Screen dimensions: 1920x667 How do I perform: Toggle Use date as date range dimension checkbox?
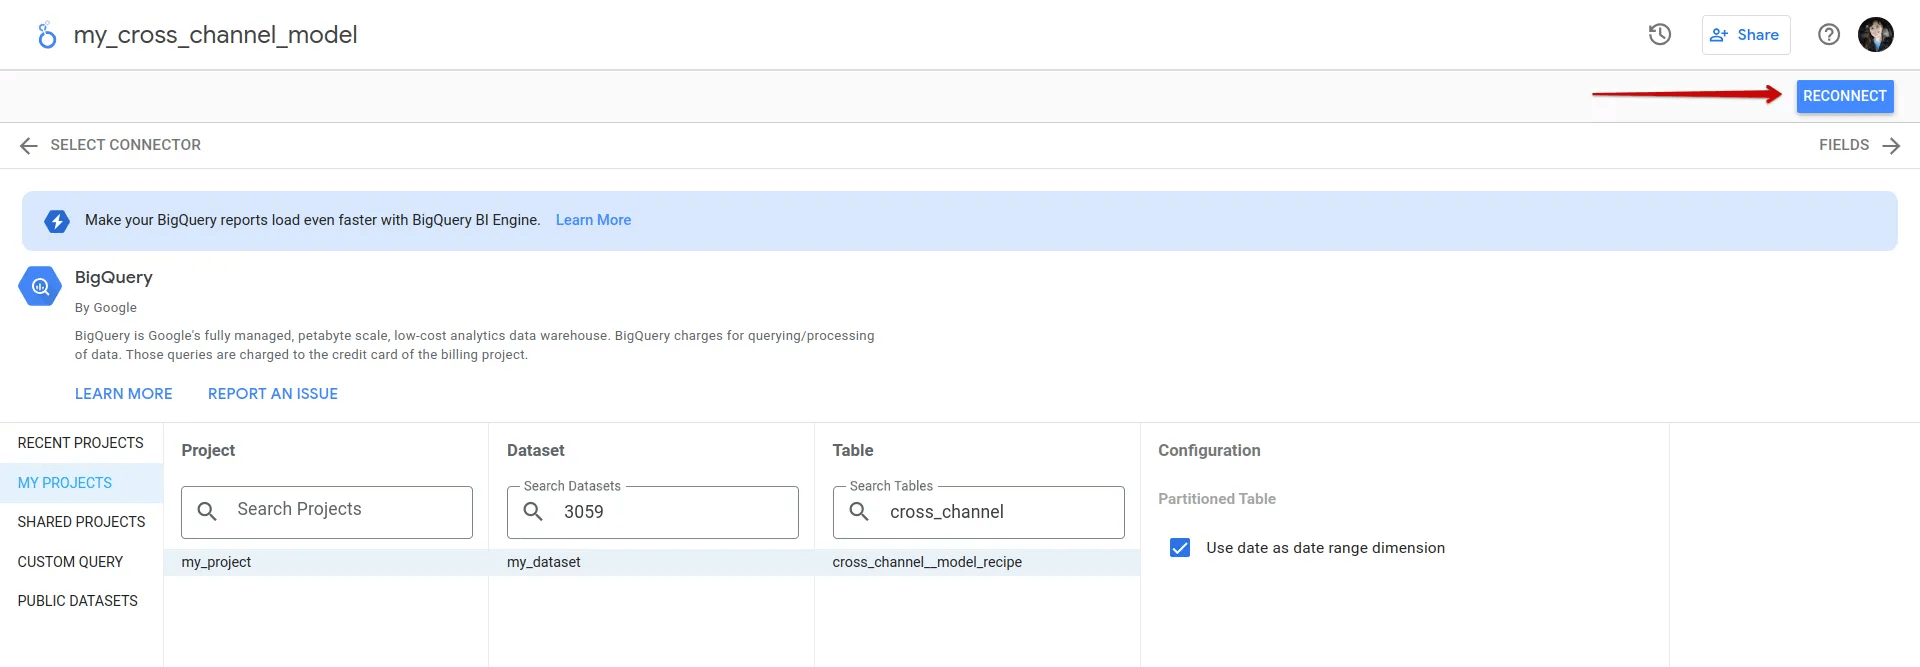pyautogui.click(x=1180, y=548)
